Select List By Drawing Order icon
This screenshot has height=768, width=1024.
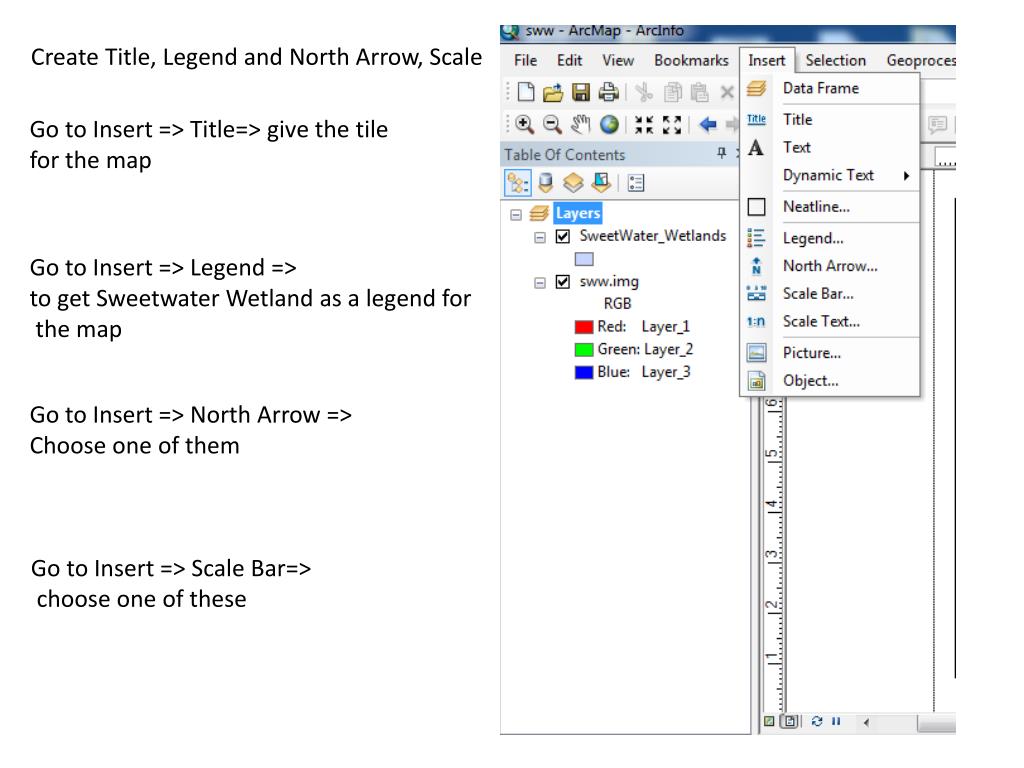click(518, 183)
